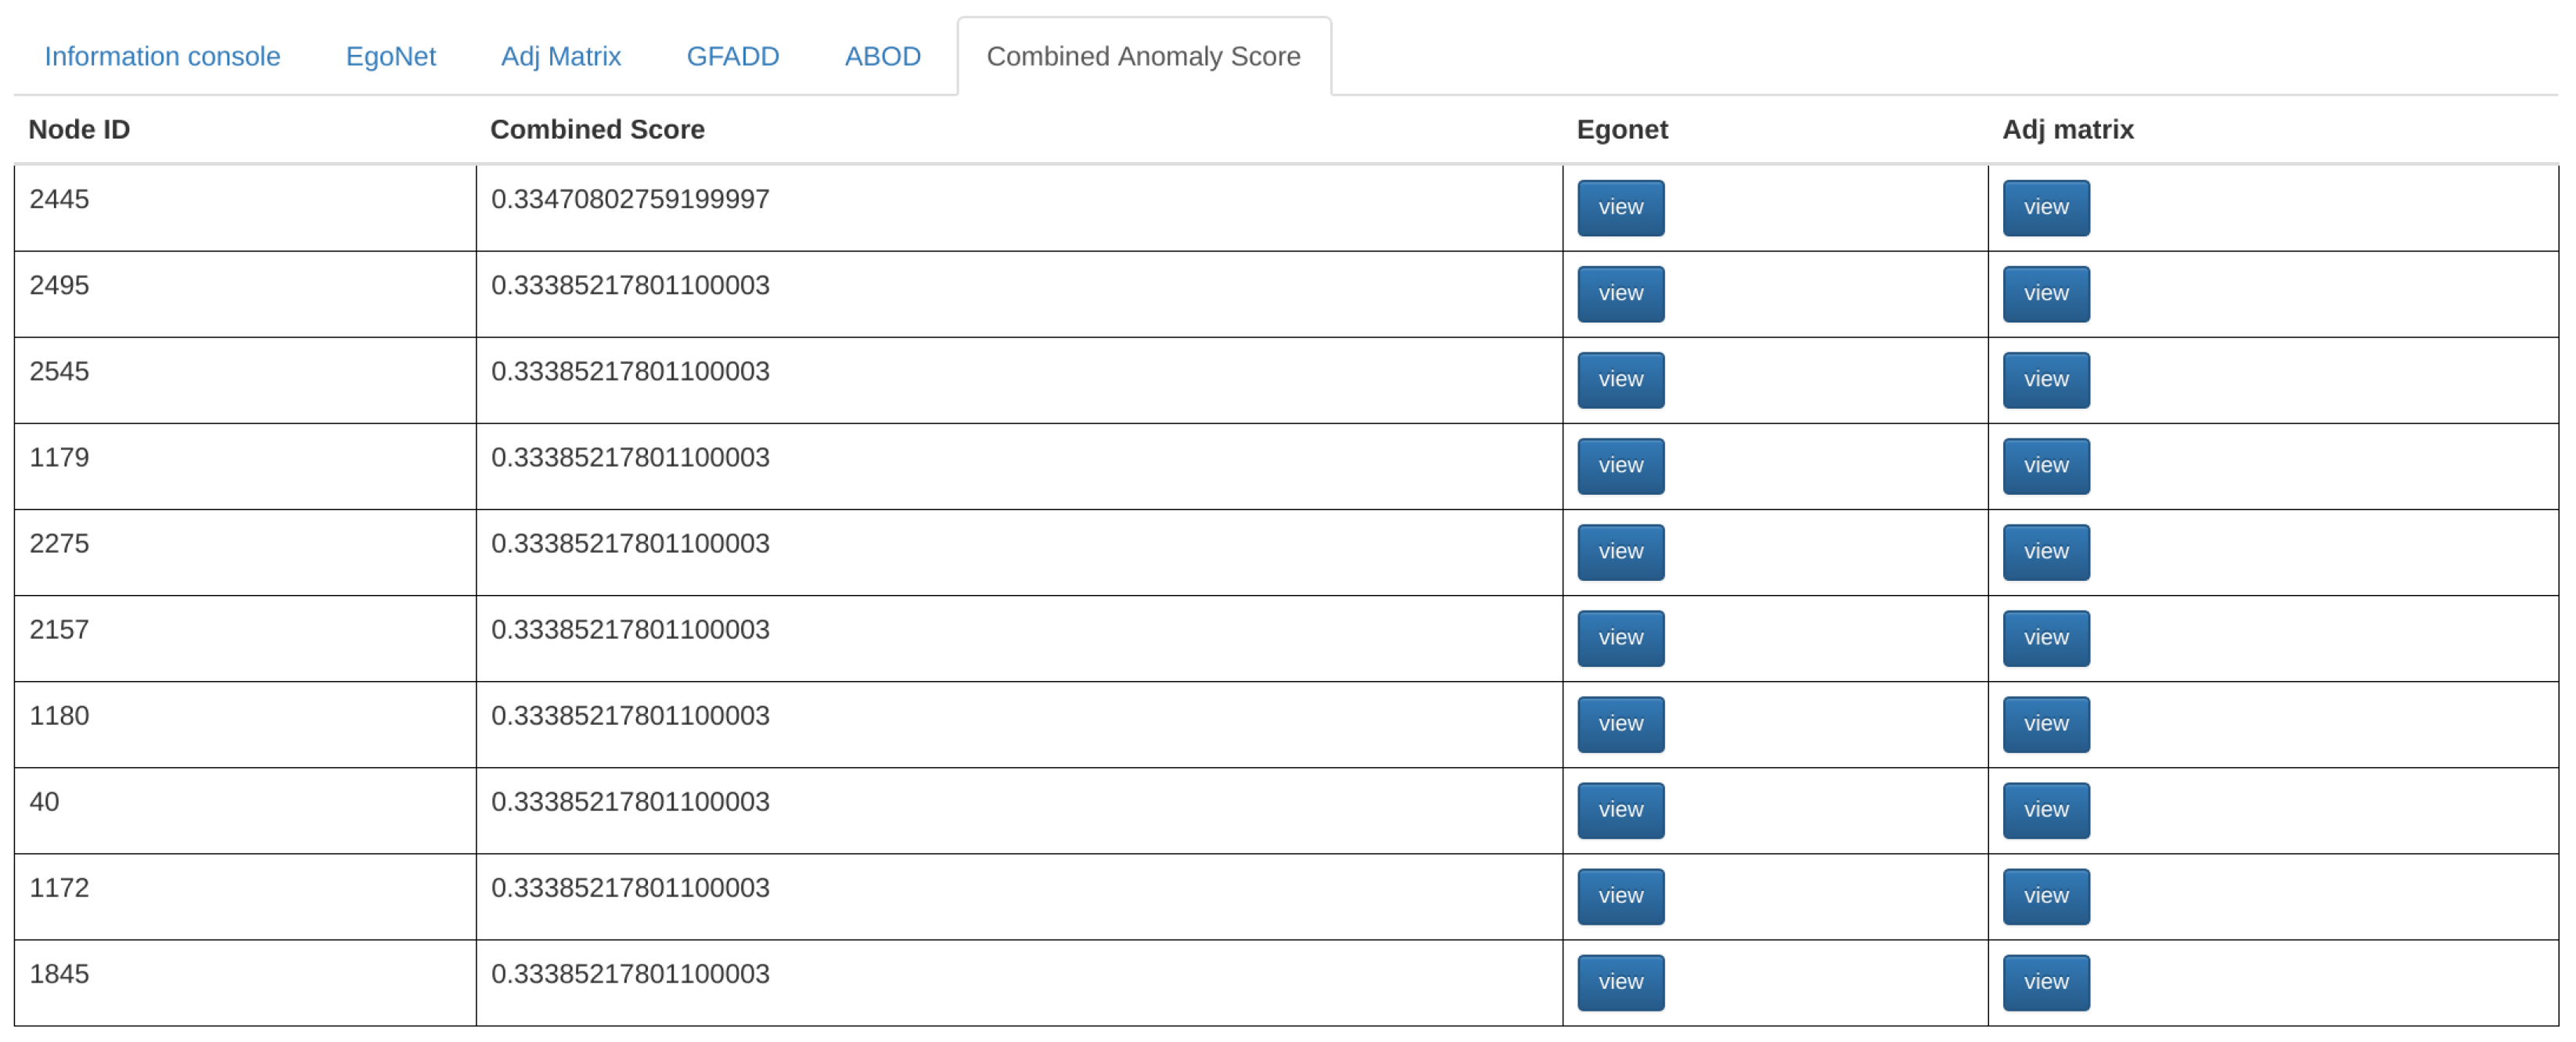View Adj matrix for node 2275

click(2045, 551)
